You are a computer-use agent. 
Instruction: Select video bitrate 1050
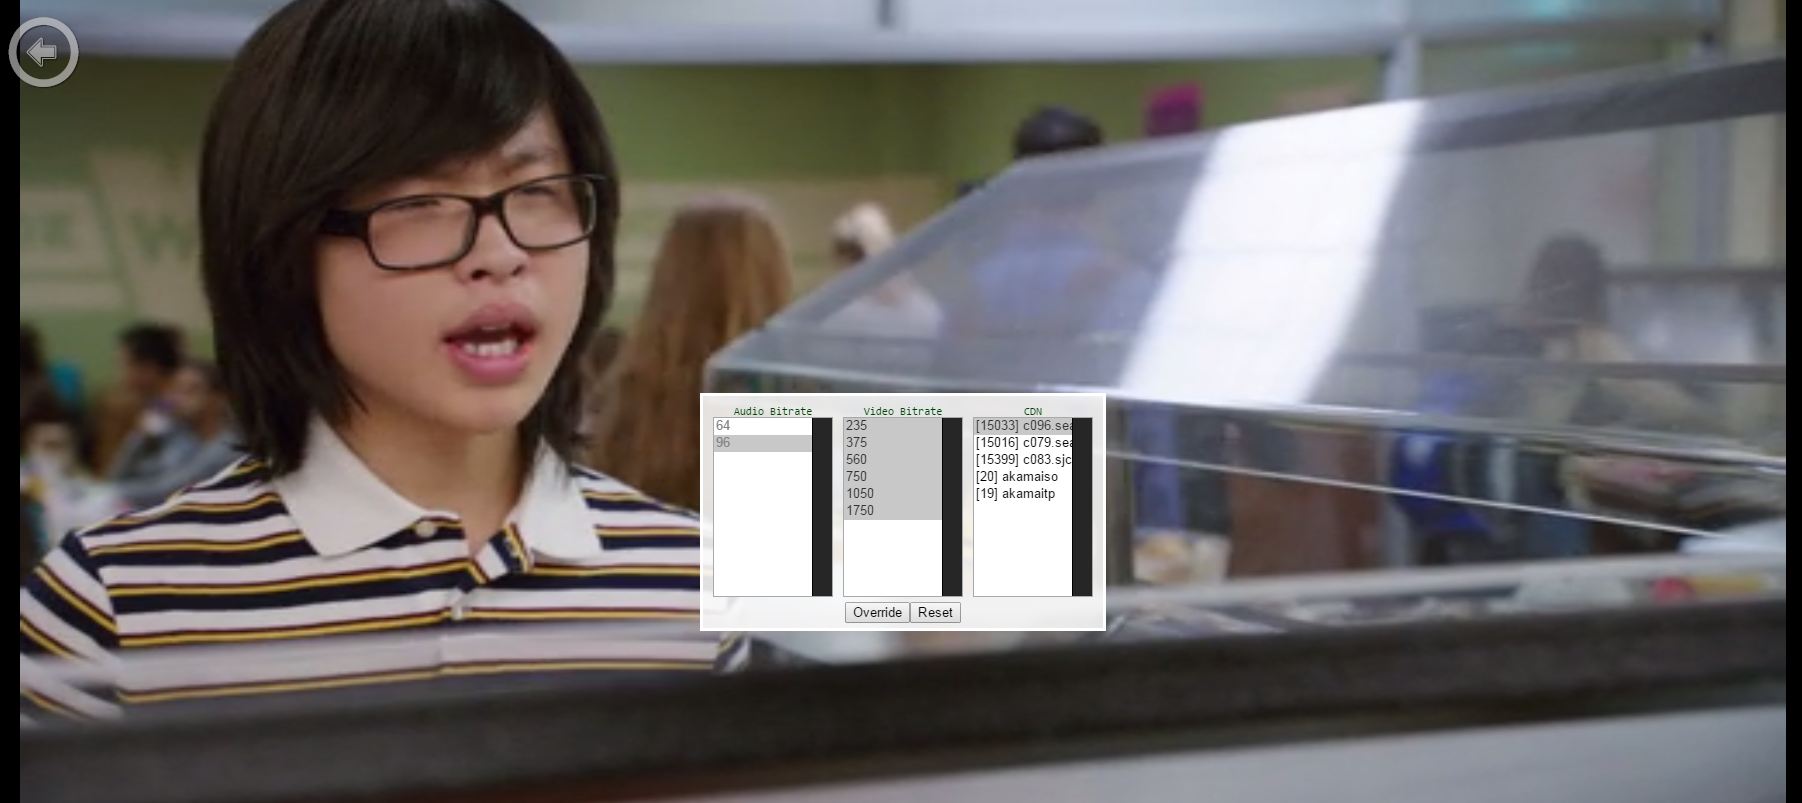click(893, 494)
